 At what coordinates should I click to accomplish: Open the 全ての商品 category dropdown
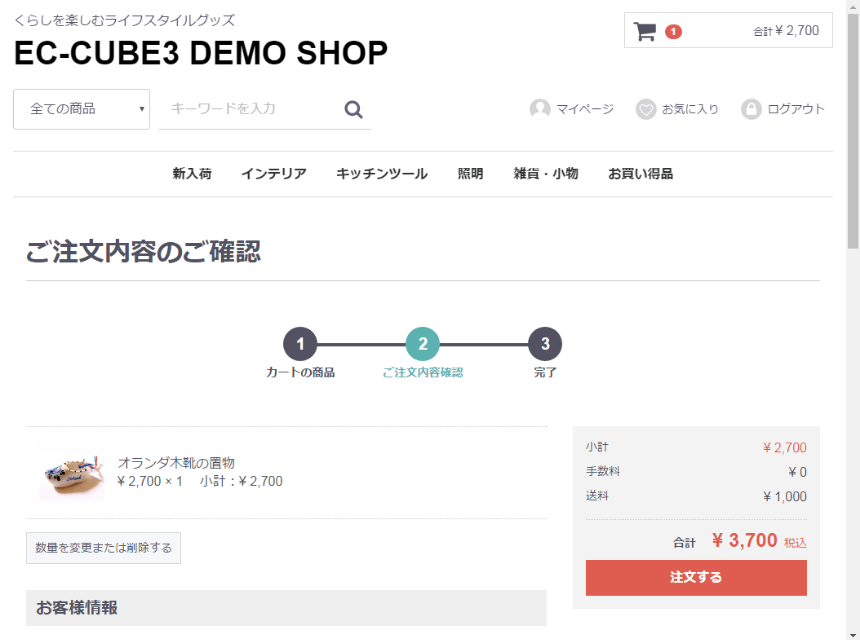[x=80, y=108]
